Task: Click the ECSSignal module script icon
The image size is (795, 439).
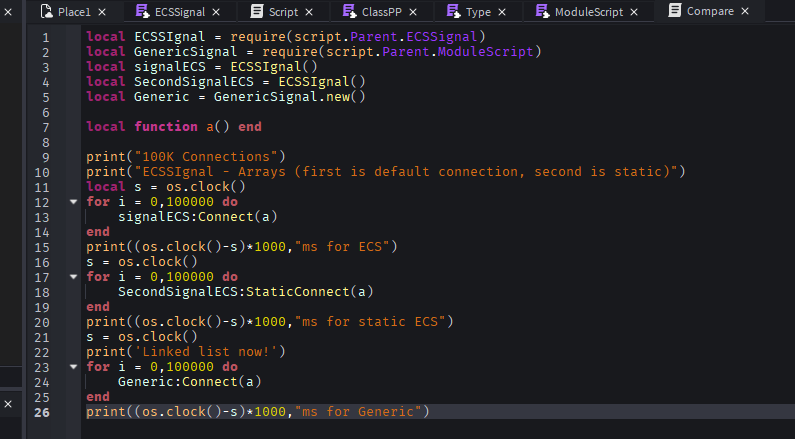Action: [142, 11]
